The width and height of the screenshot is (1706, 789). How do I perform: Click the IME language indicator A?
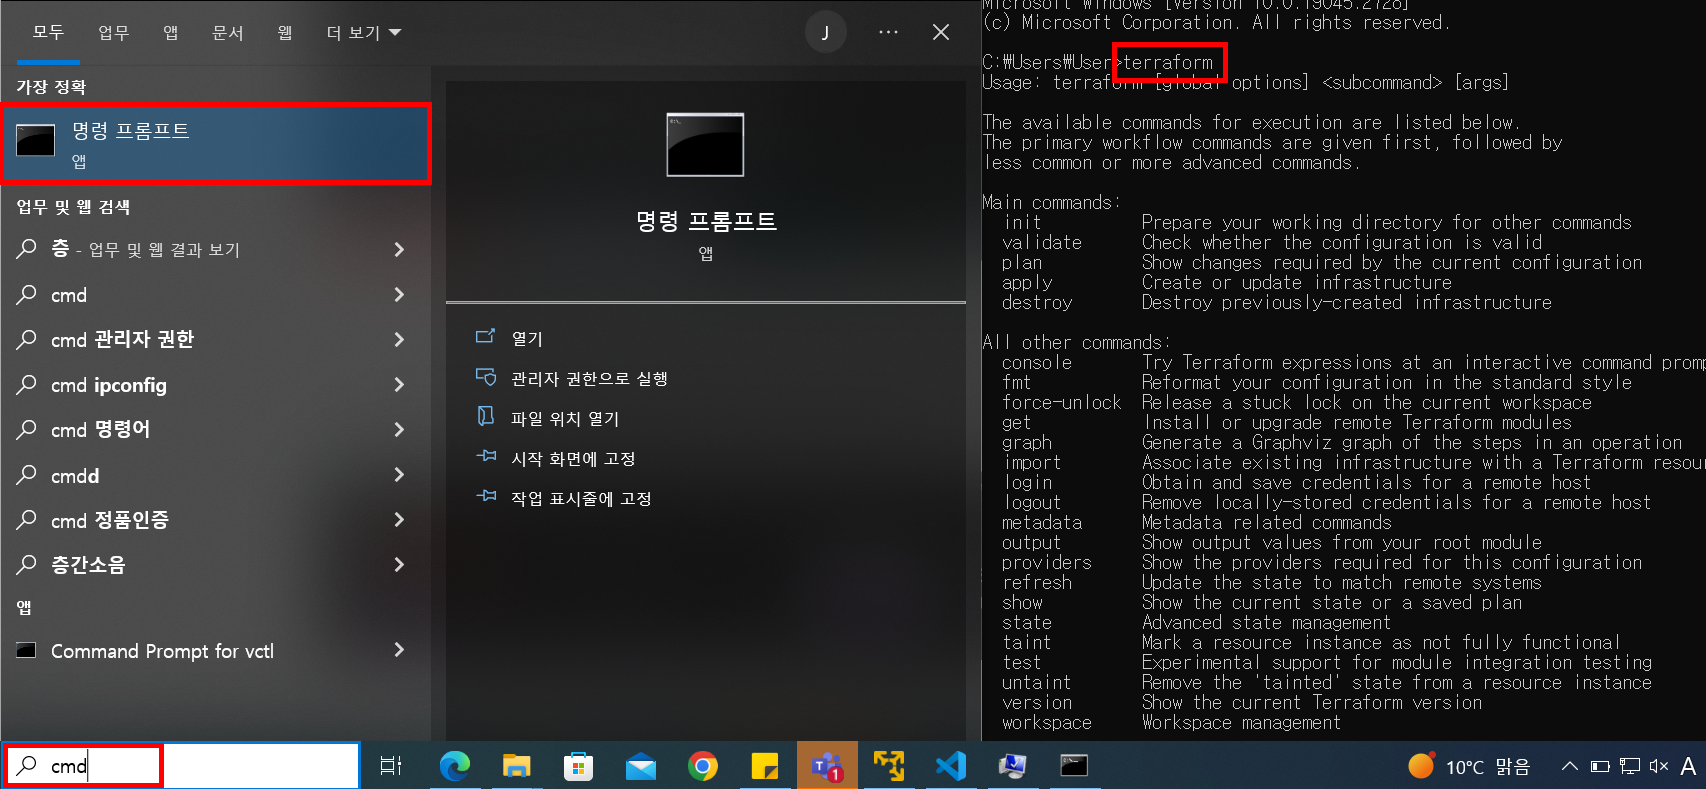pos(1688,766)
